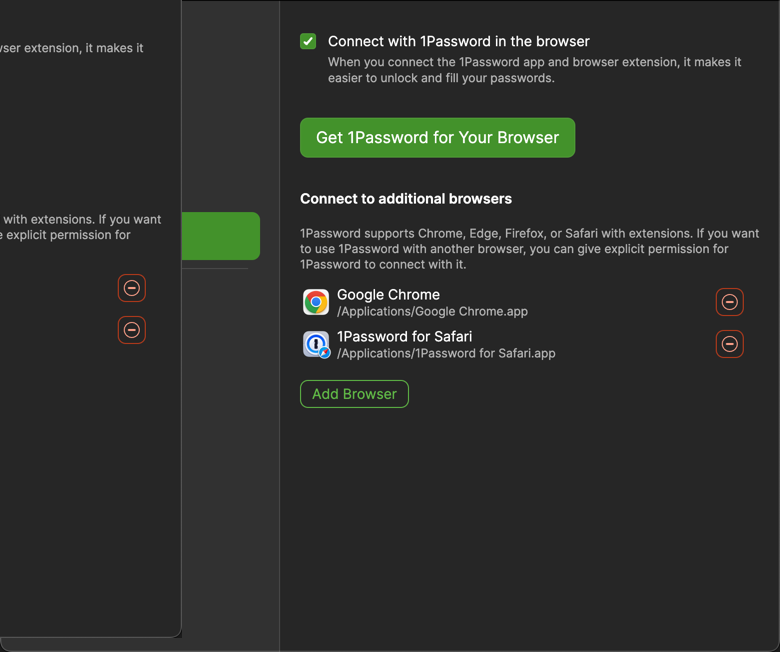Click lower minus icon in left background window
The height and width of the screenshot is (652, 780).
[x=132, y=330]
